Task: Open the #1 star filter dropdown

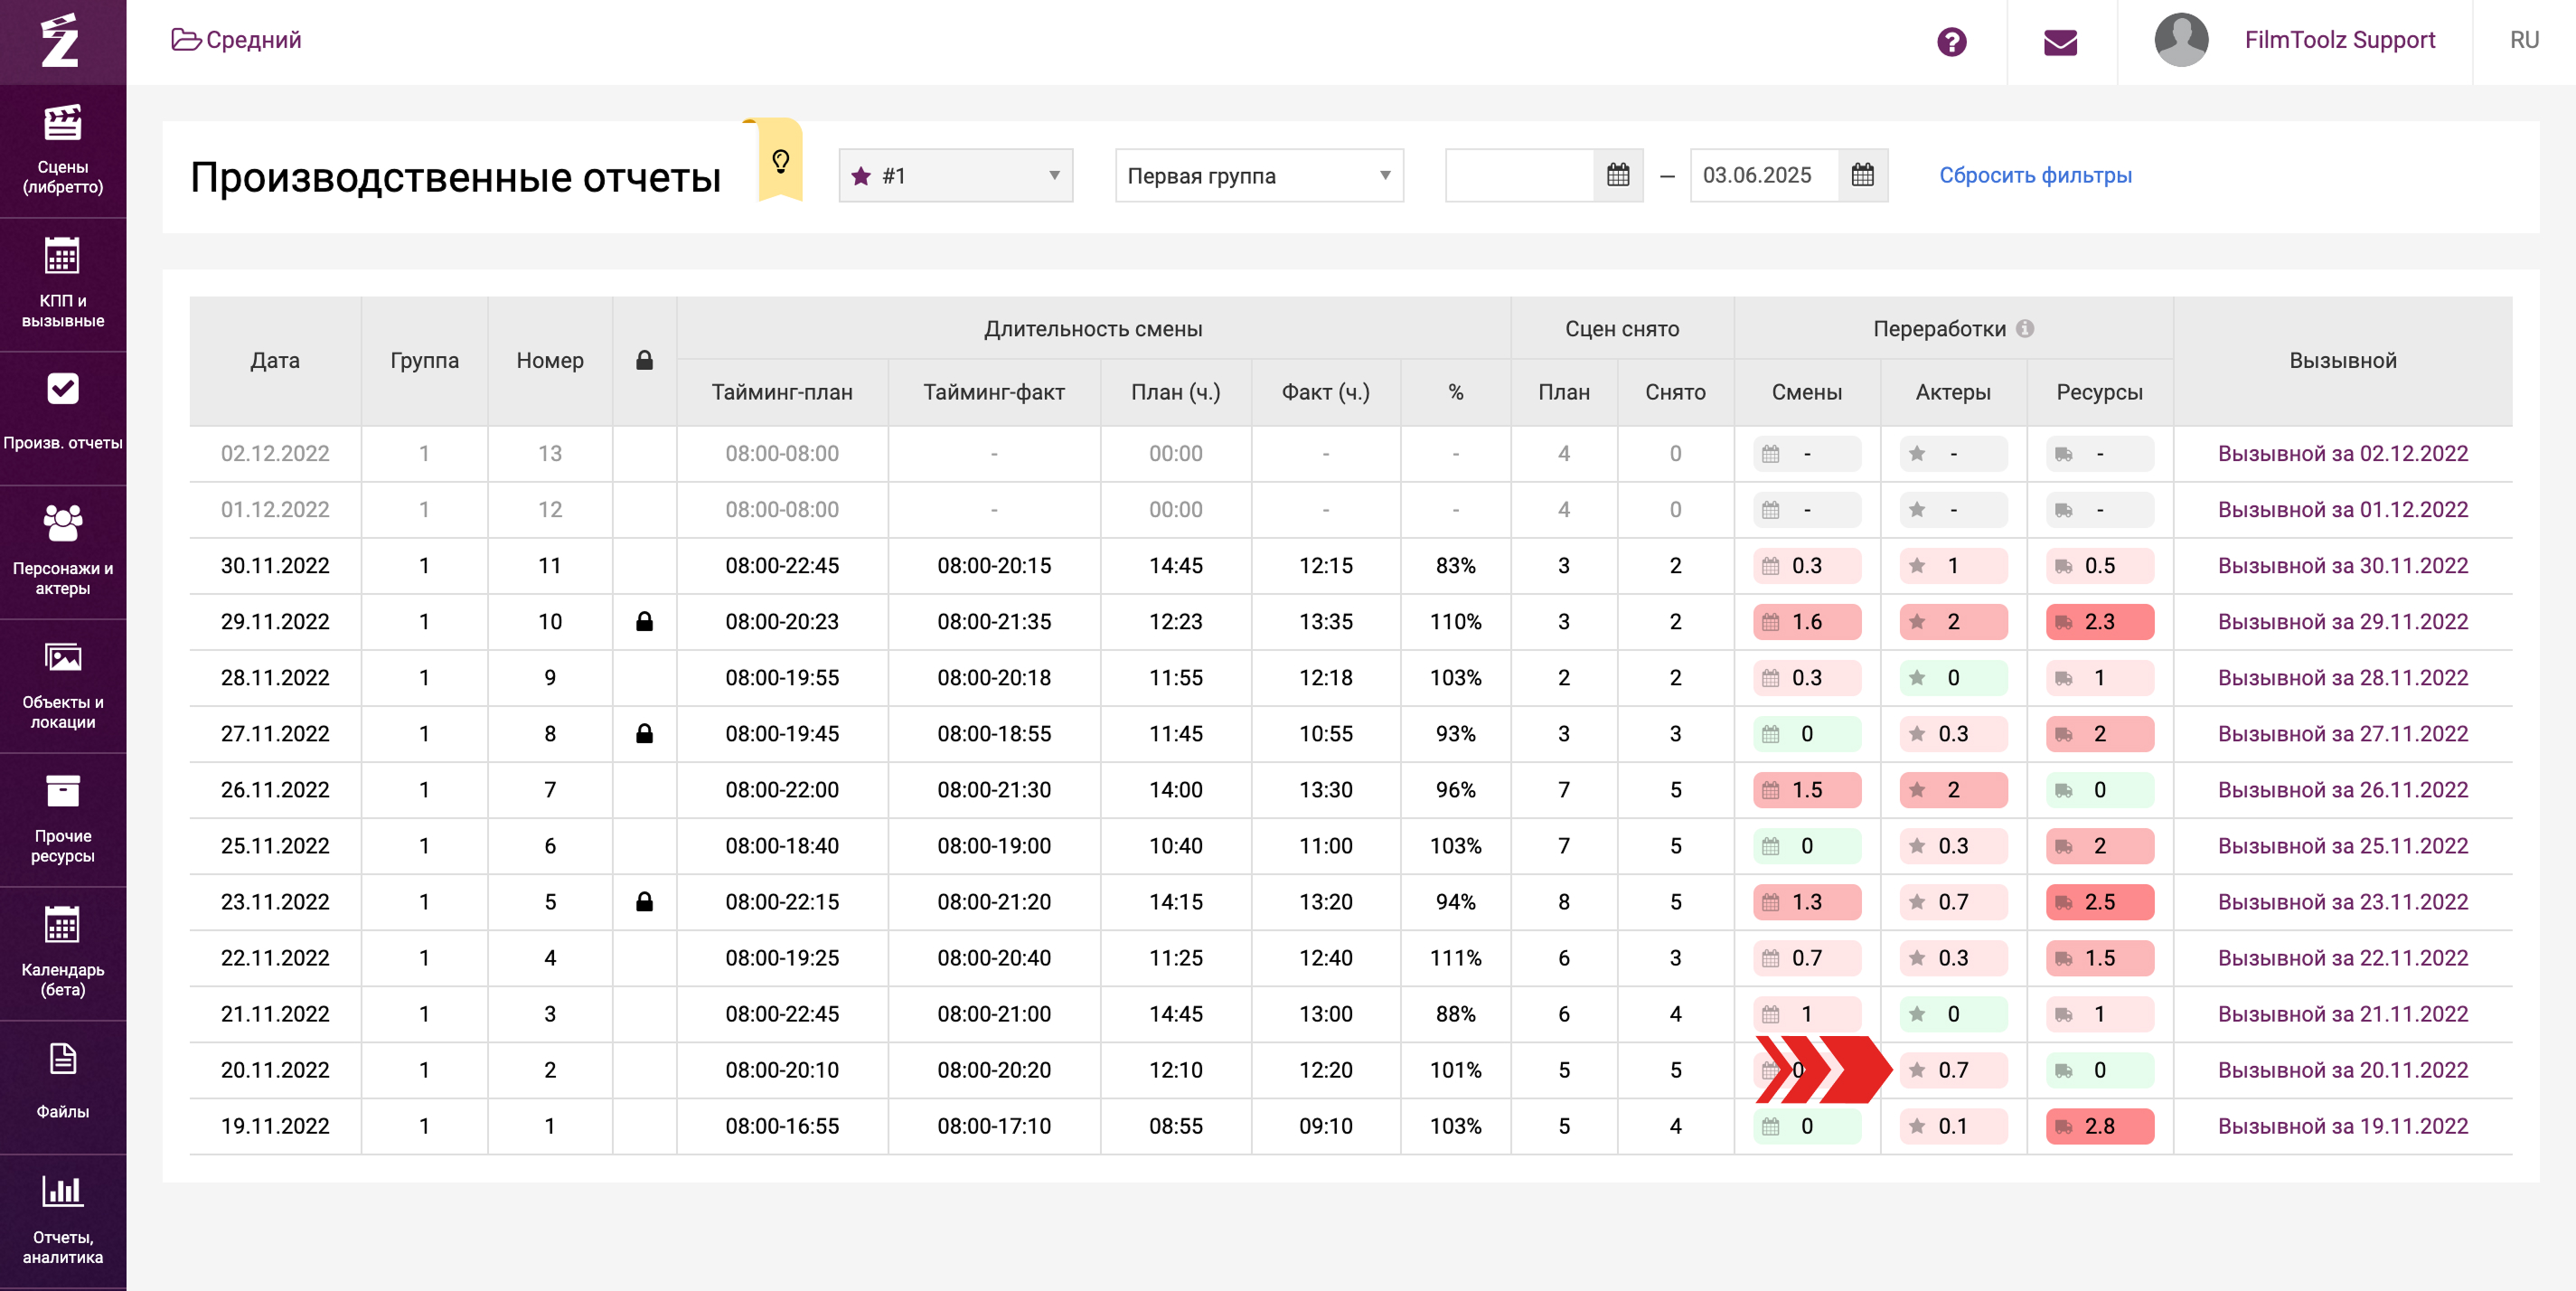Action: (955, 176)
